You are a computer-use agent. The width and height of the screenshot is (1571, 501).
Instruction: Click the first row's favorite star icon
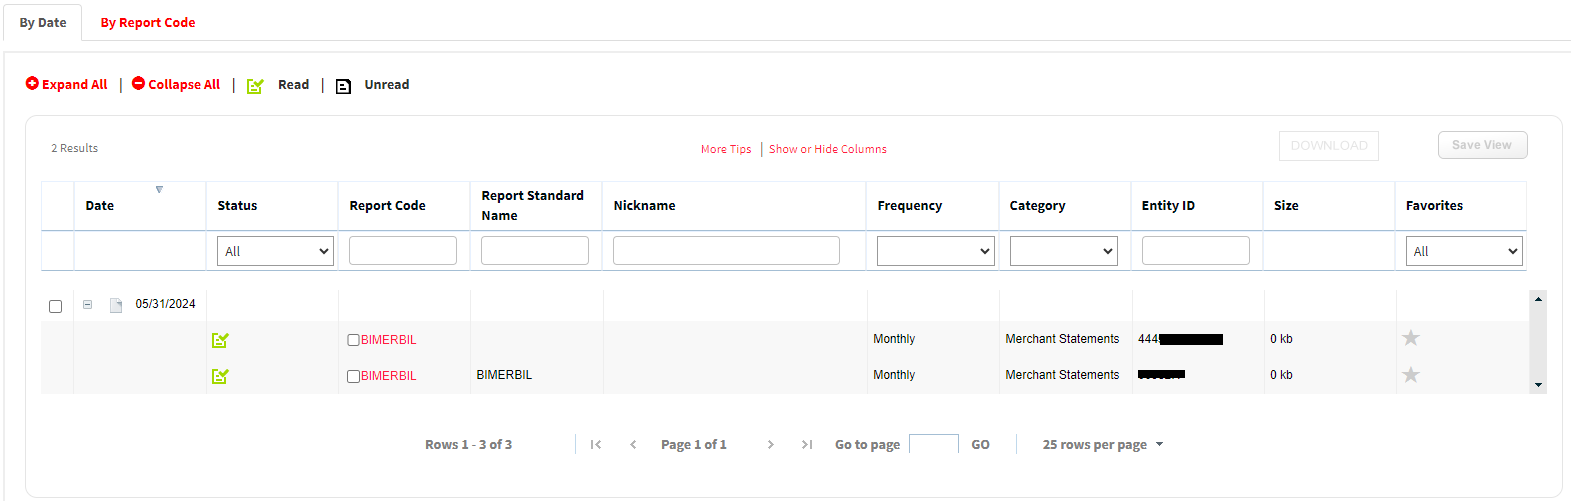click(x=1410, y=338)
